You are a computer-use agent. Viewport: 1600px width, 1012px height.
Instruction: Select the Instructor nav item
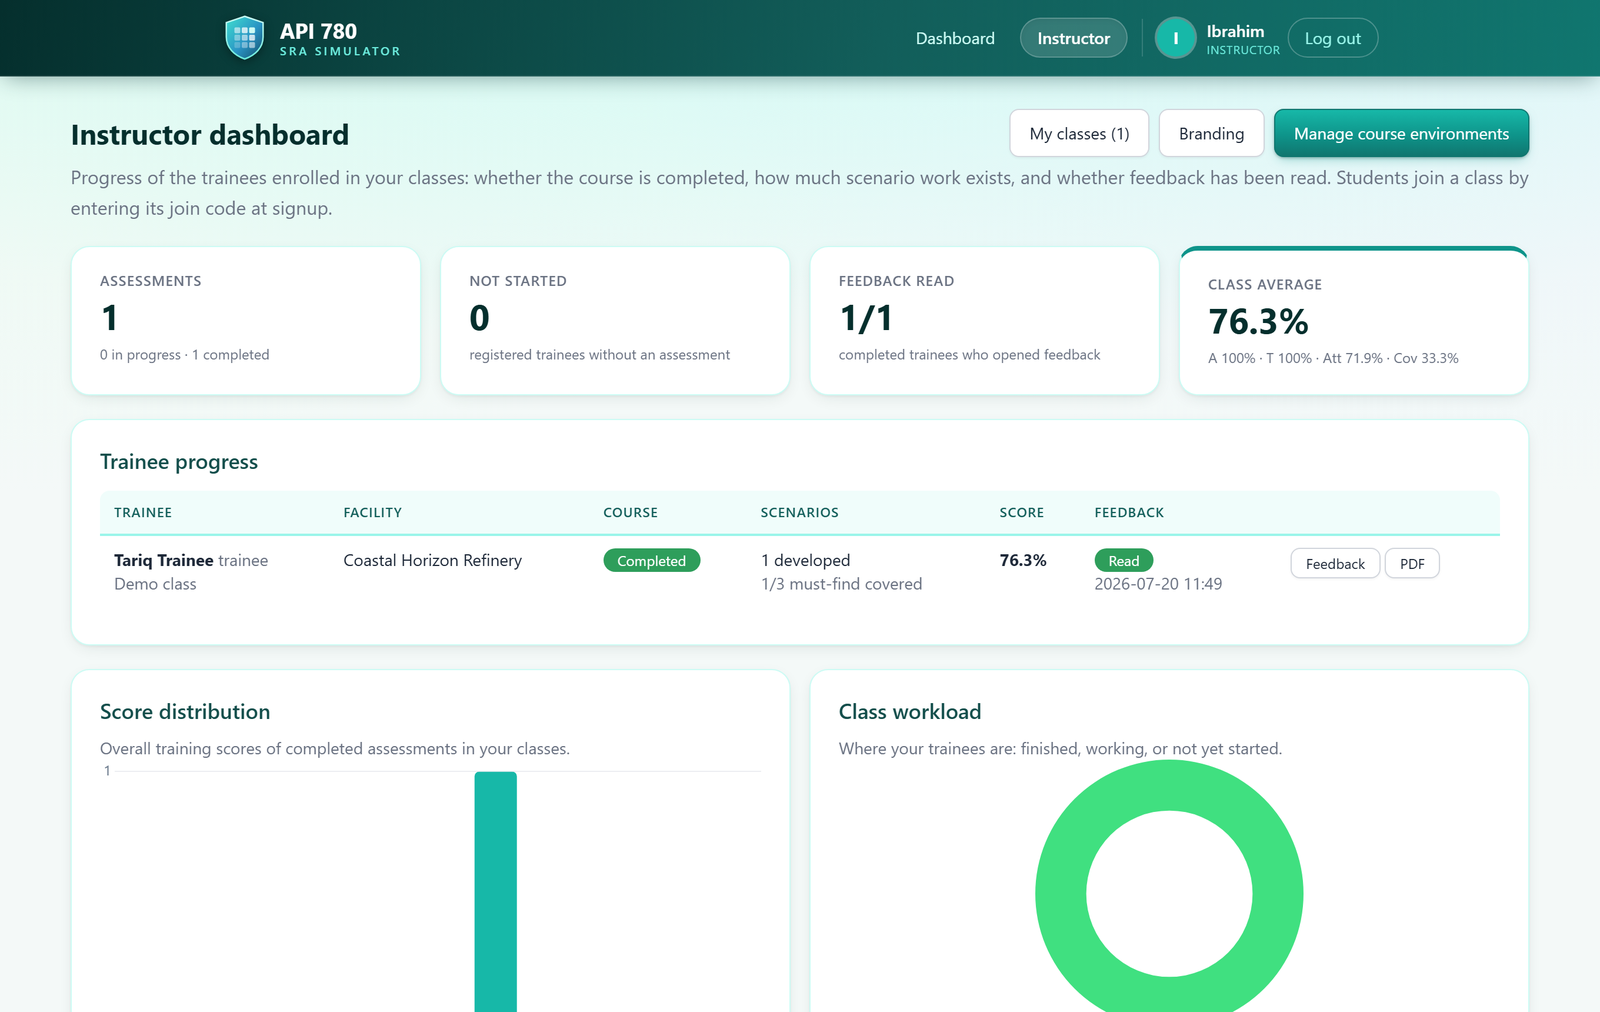click(1073, 38)
